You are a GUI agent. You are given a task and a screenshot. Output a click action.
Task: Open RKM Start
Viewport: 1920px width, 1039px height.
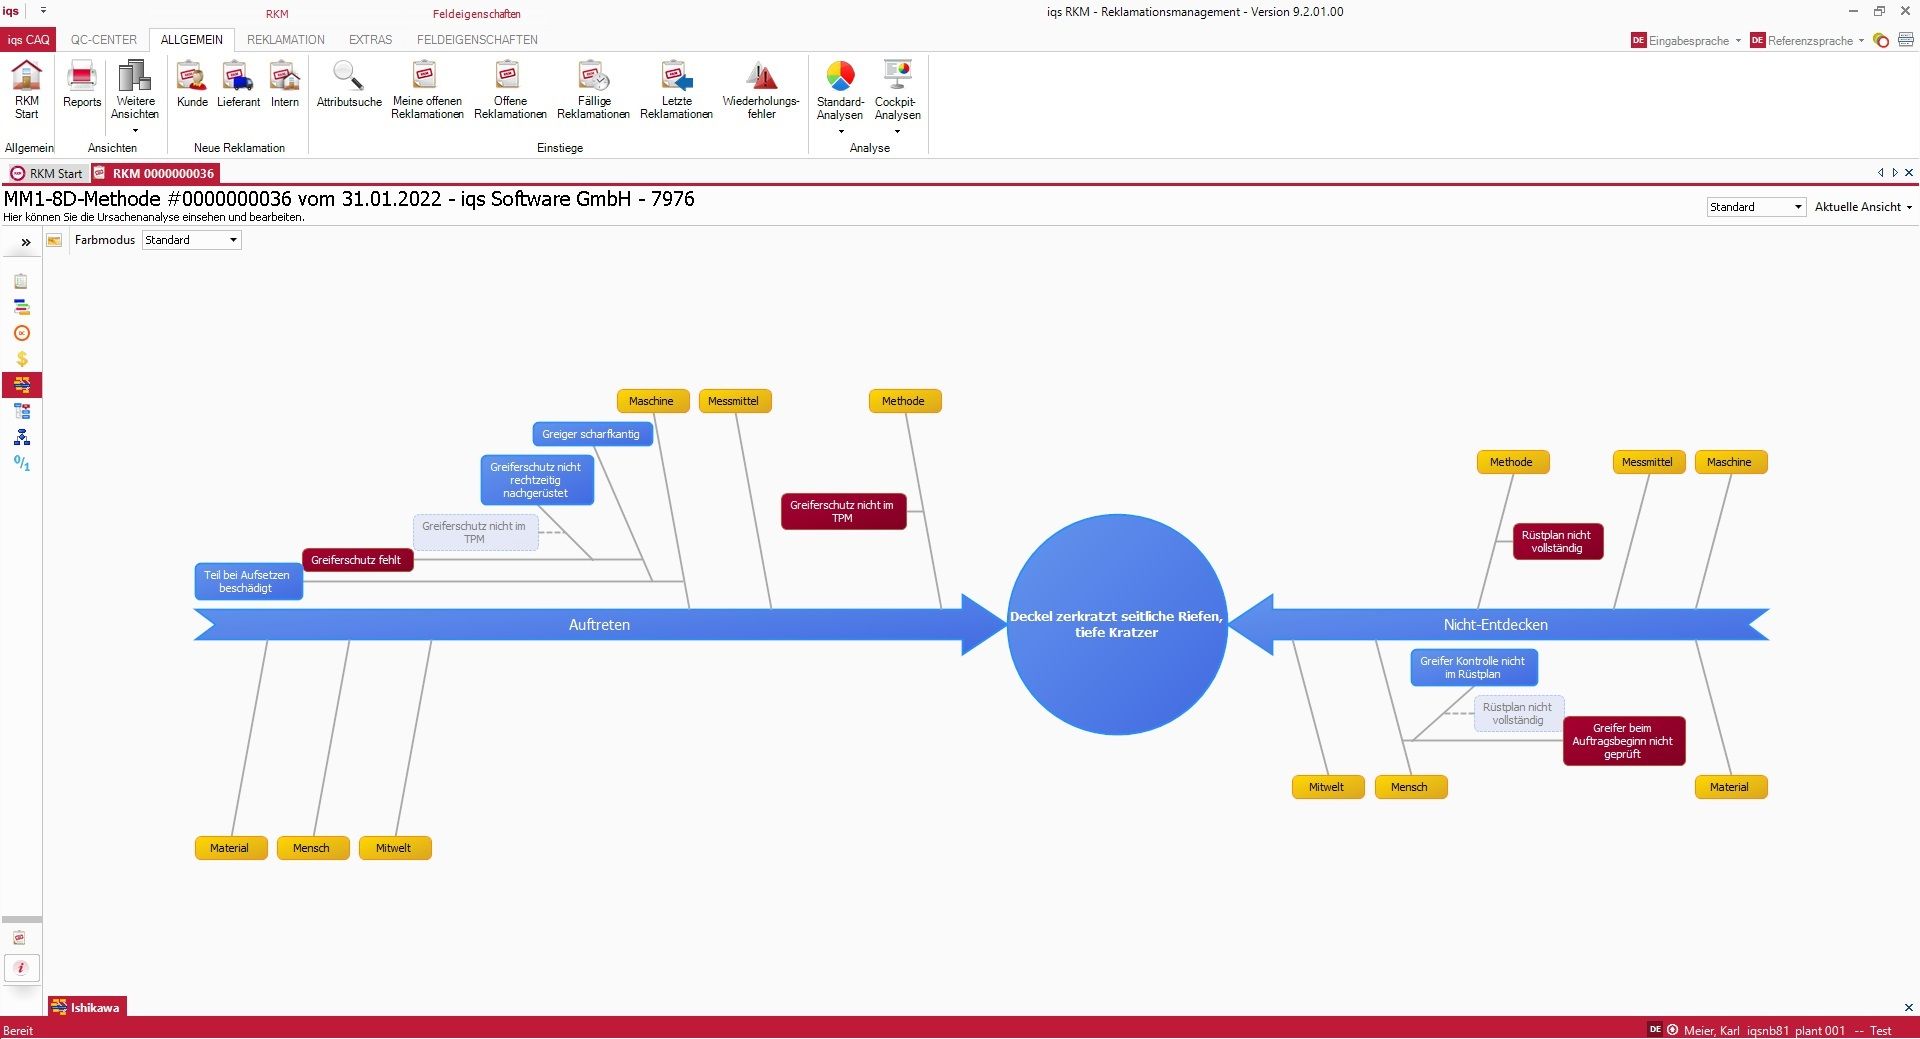pyautogui.click(x=26, y=90)
